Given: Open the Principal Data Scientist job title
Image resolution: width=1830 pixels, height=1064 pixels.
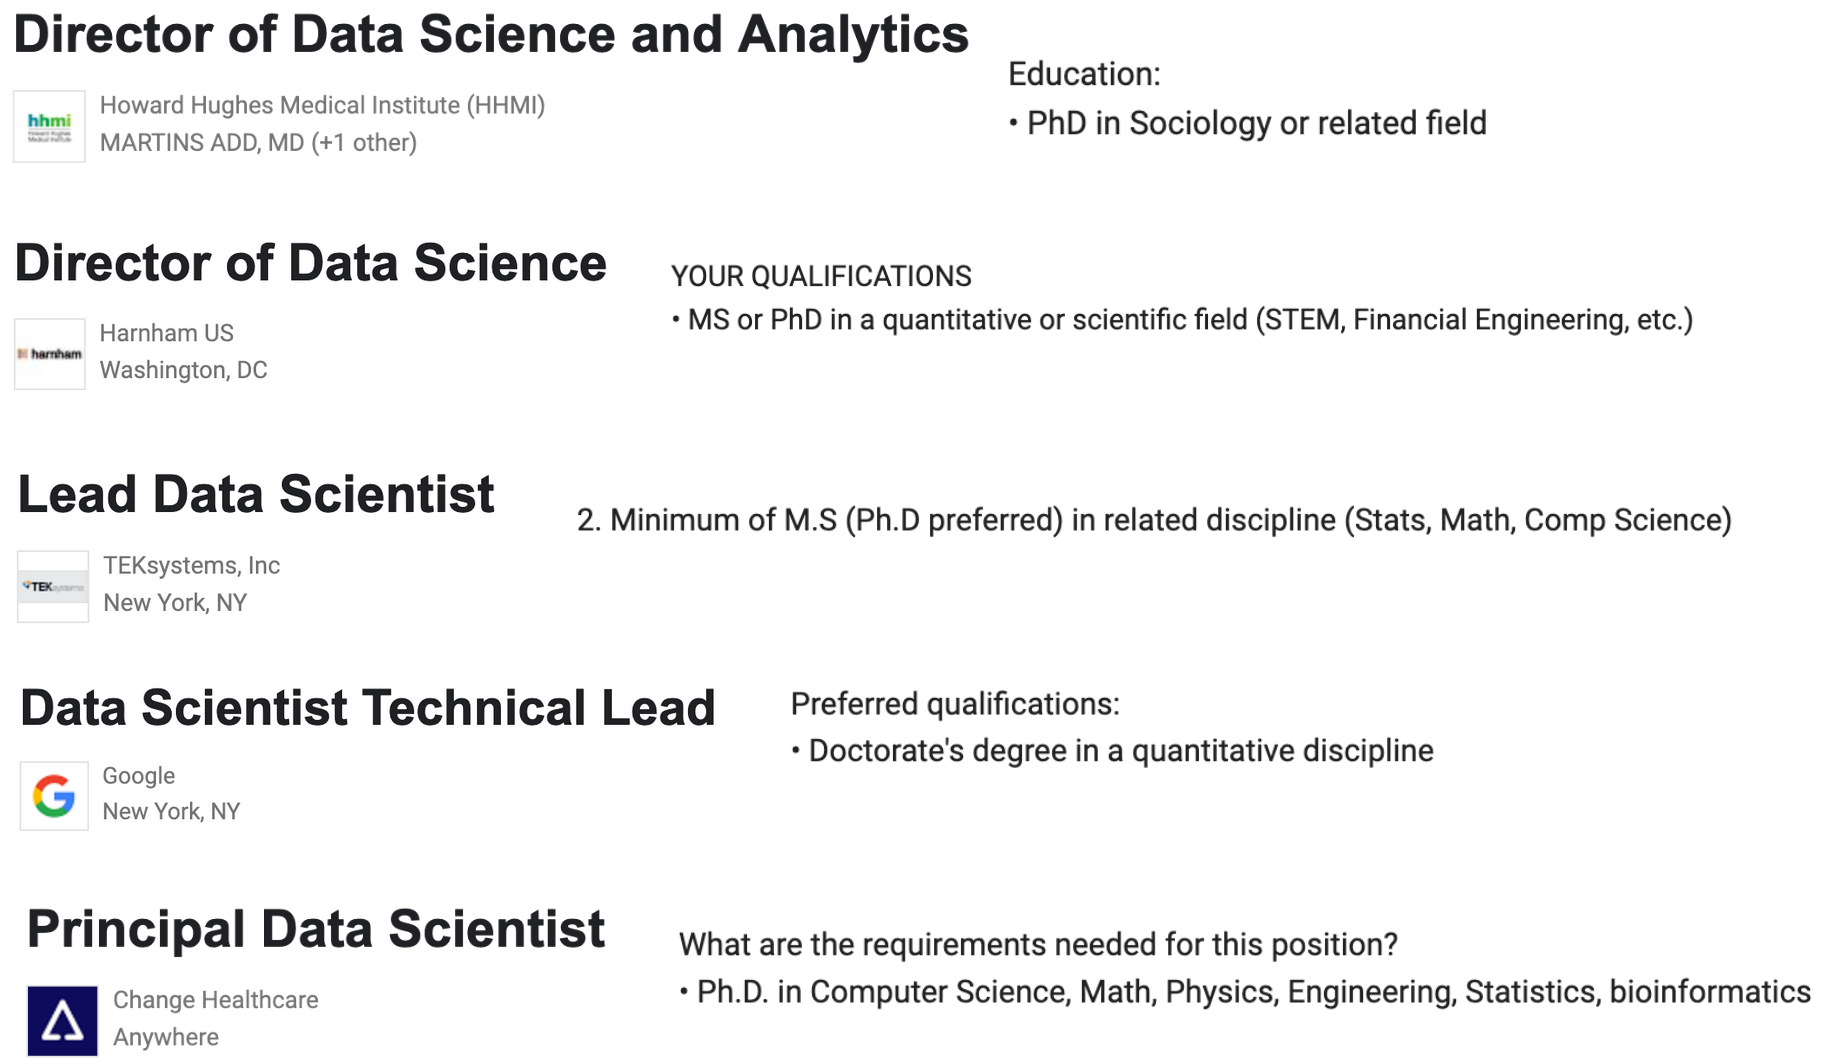Looking at the screenshot, I should 316,929.
